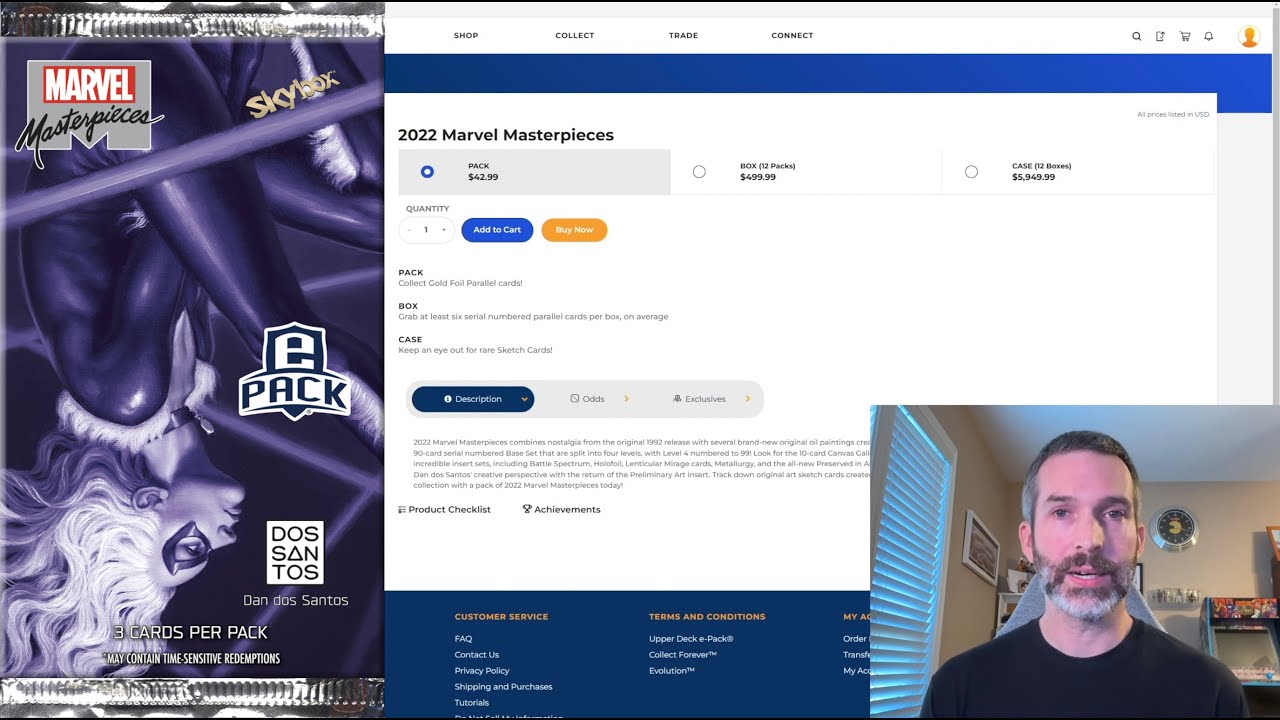
Task: Click the quantity number field
Action: [x=426, y=230]
